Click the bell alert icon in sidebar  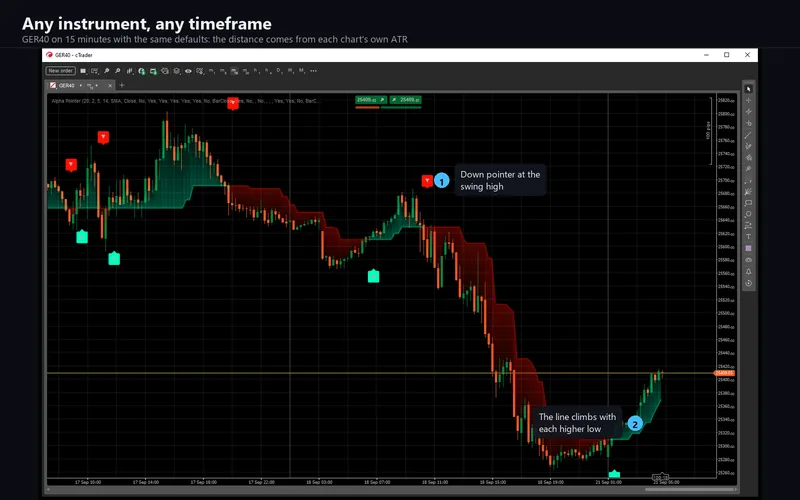click(748, 271)
